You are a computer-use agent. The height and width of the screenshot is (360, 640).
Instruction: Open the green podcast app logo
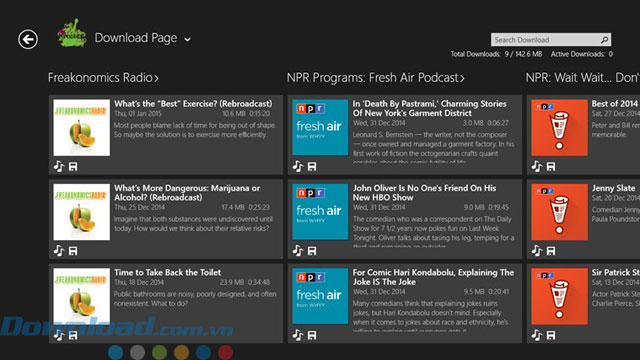coord(72,33)
